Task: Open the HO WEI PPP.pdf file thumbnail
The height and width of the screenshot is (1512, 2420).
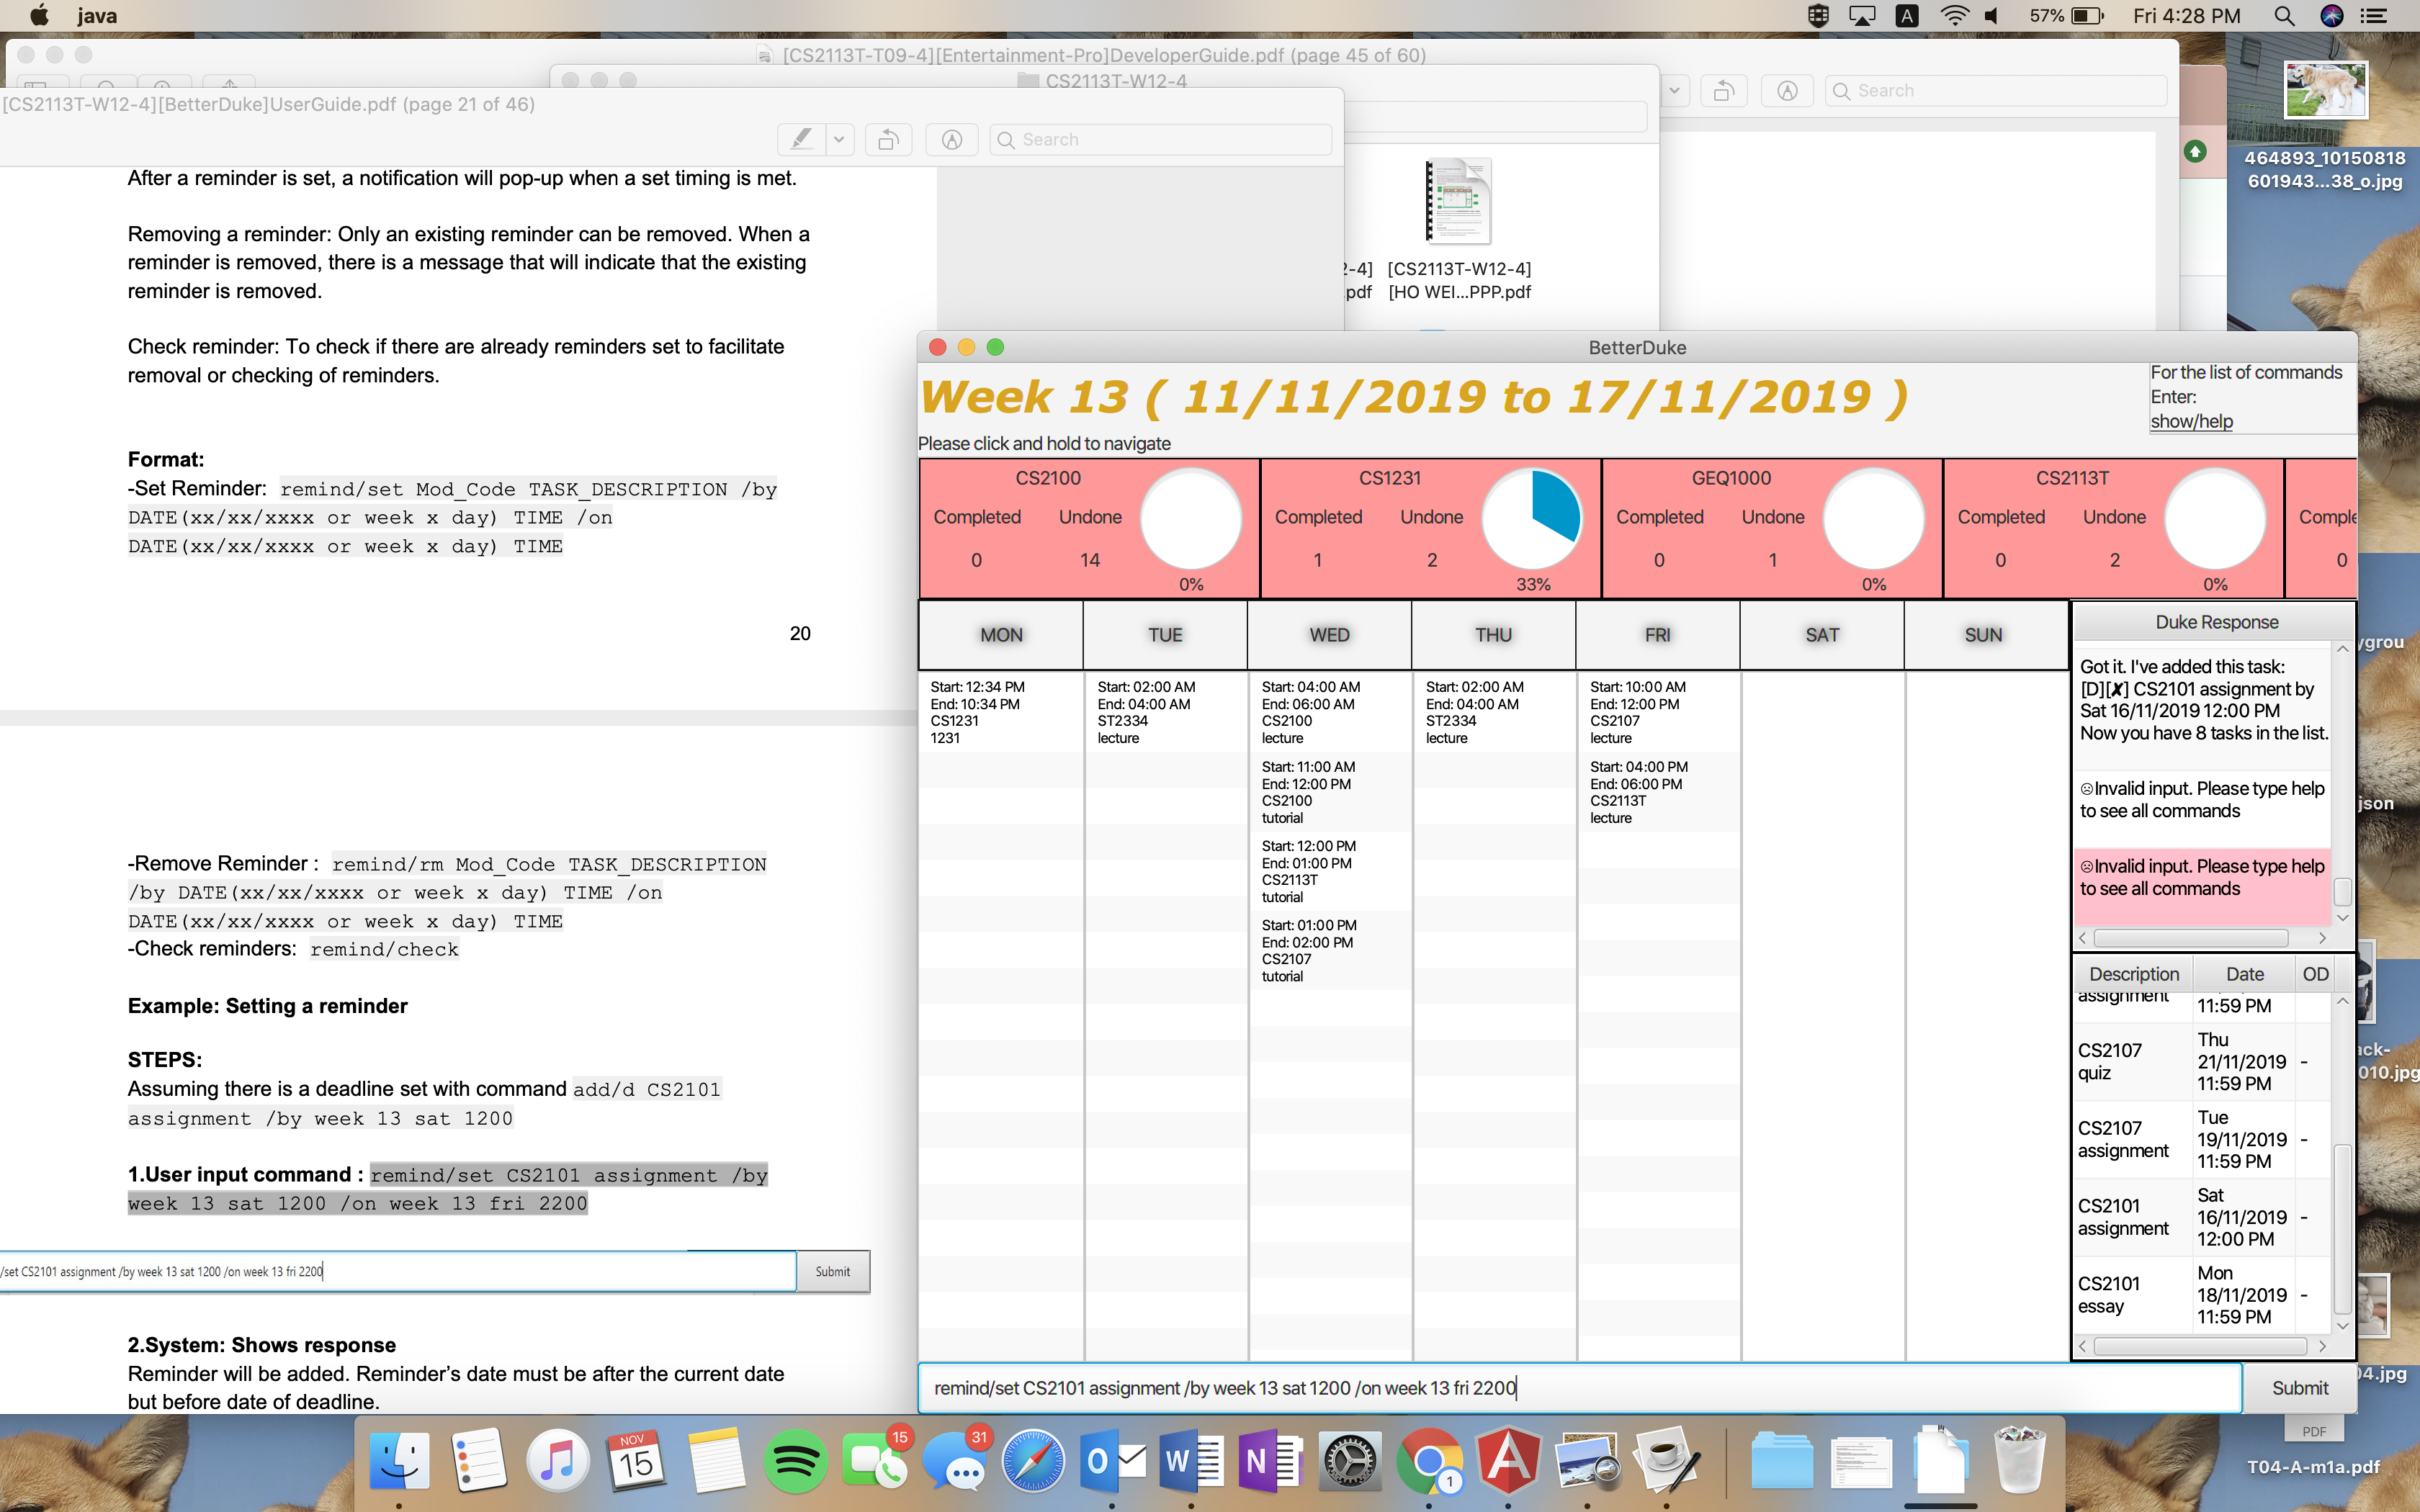Action: (x=1458, y=202)
